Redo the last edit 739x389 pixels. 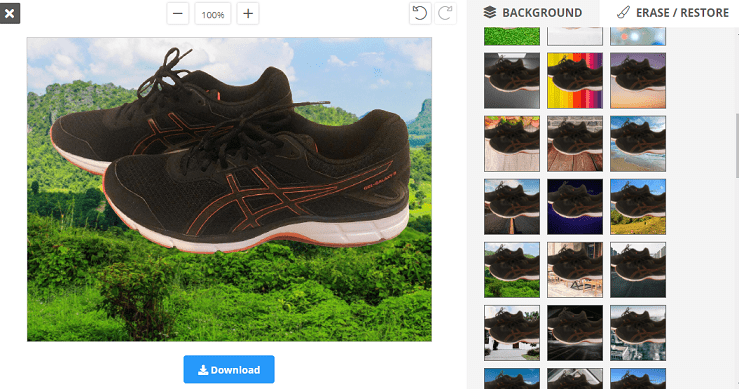pos(445,13)
